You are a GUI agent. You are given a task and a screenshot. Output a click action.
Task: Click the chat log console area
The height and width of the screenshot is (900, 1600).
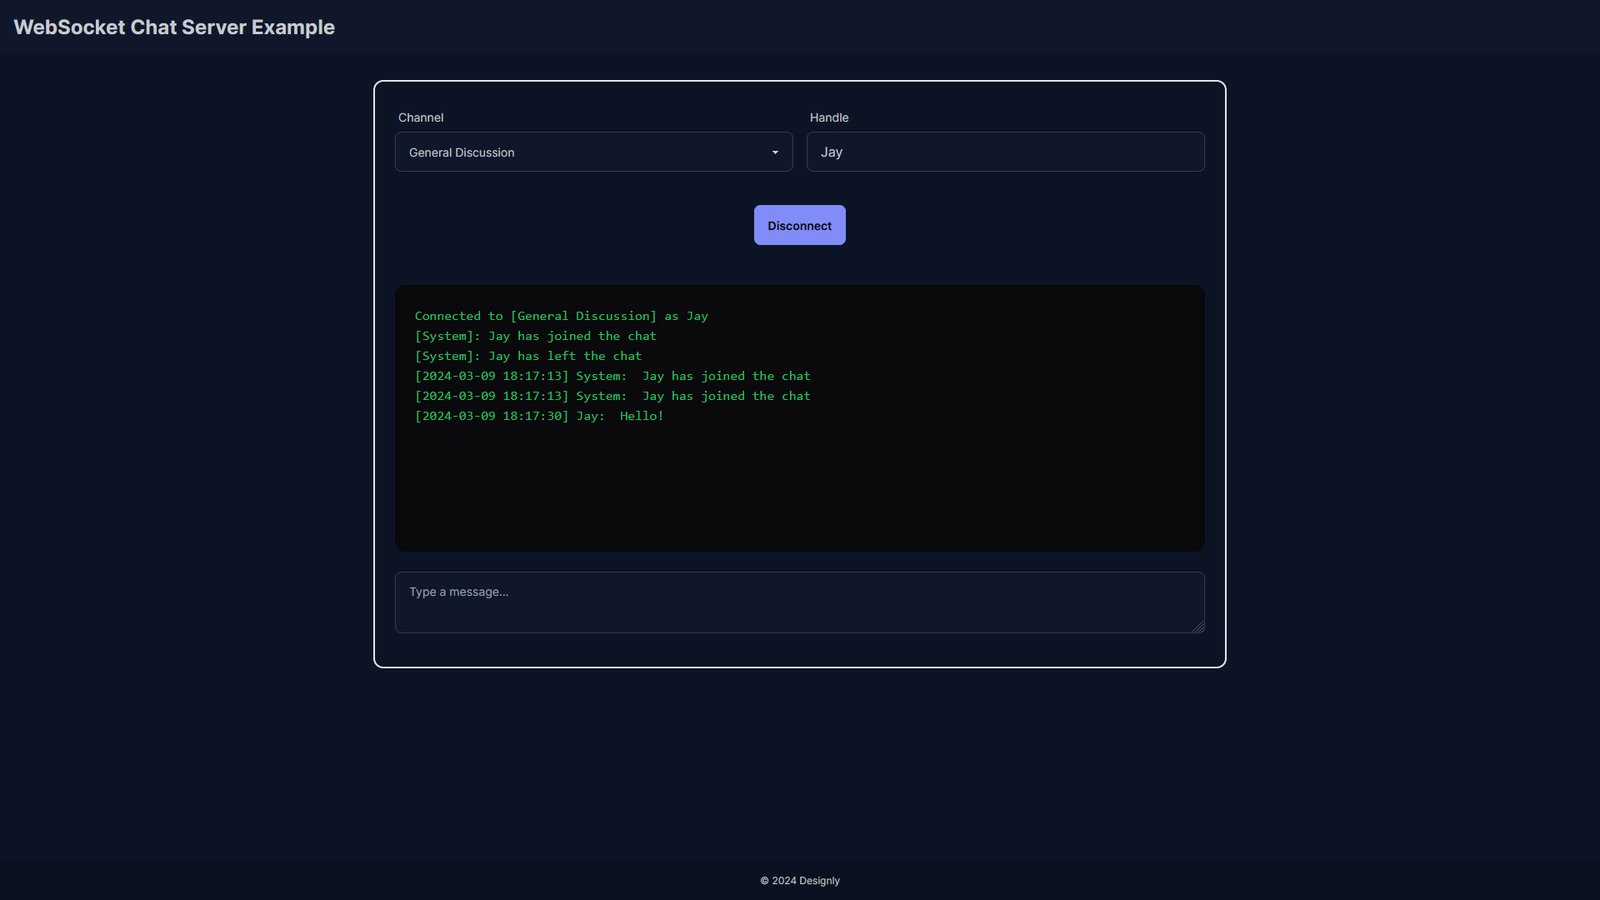click(x=800, y=480)
